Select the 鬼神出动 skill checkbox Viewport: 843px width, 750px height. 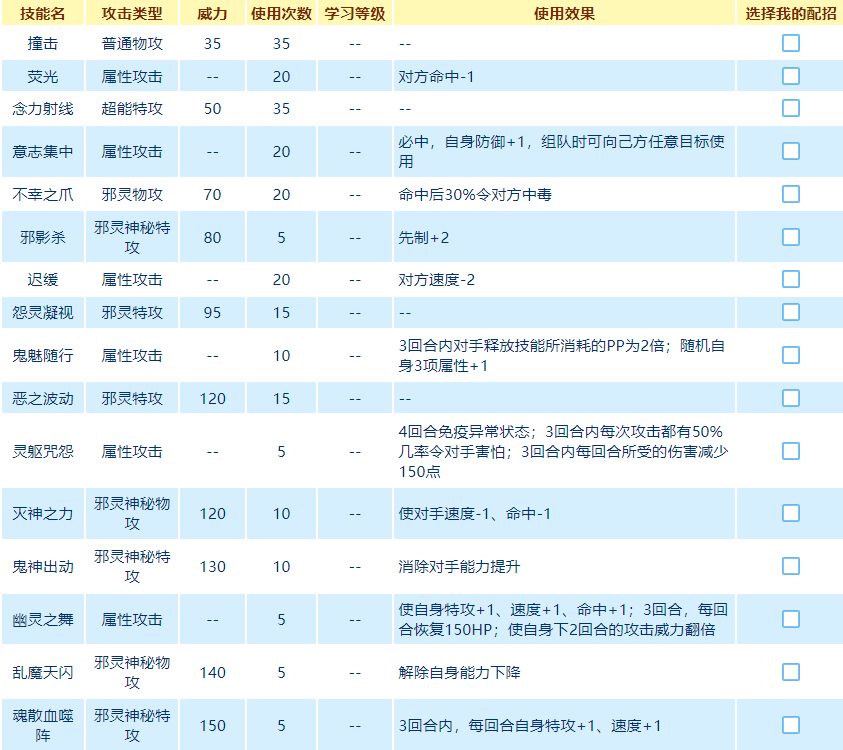790,567
